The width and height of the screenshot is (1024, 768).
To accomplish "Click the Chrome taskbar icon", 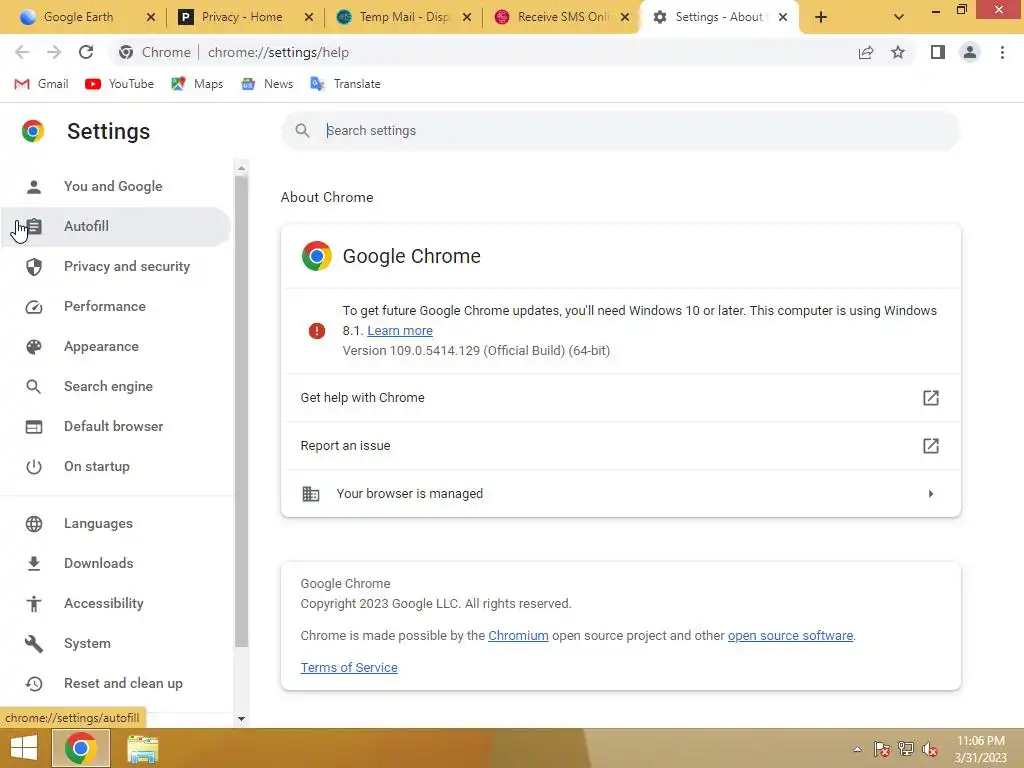I will point(80,748).
